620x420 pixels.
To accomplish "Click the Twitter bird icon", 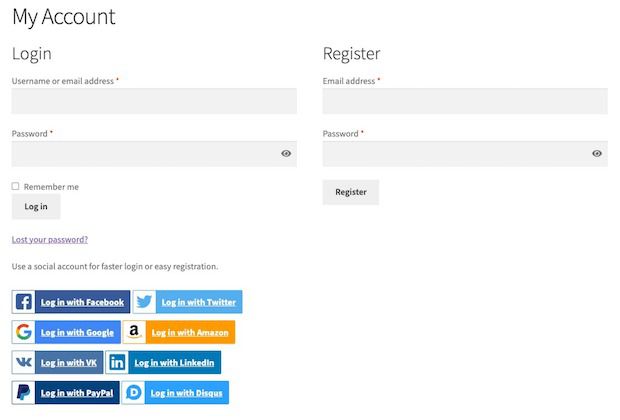I will (145, 302).
